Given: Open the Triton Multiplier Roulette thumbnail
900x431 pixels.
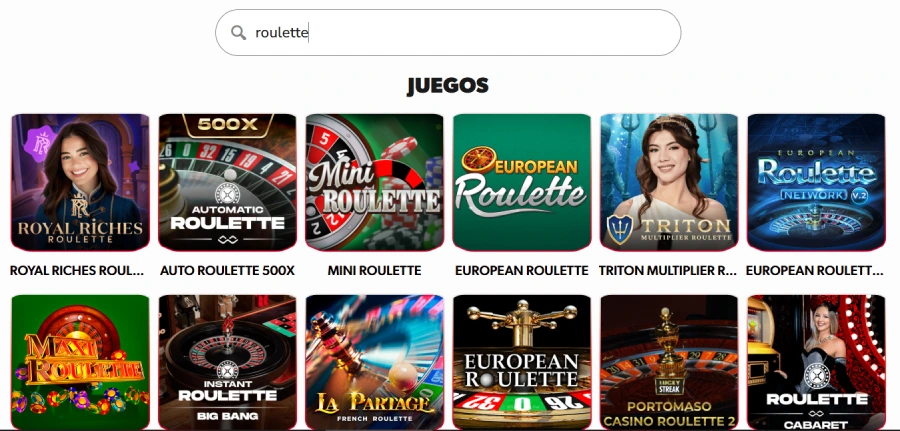Looking at the screenshot, I should (669, 183).
